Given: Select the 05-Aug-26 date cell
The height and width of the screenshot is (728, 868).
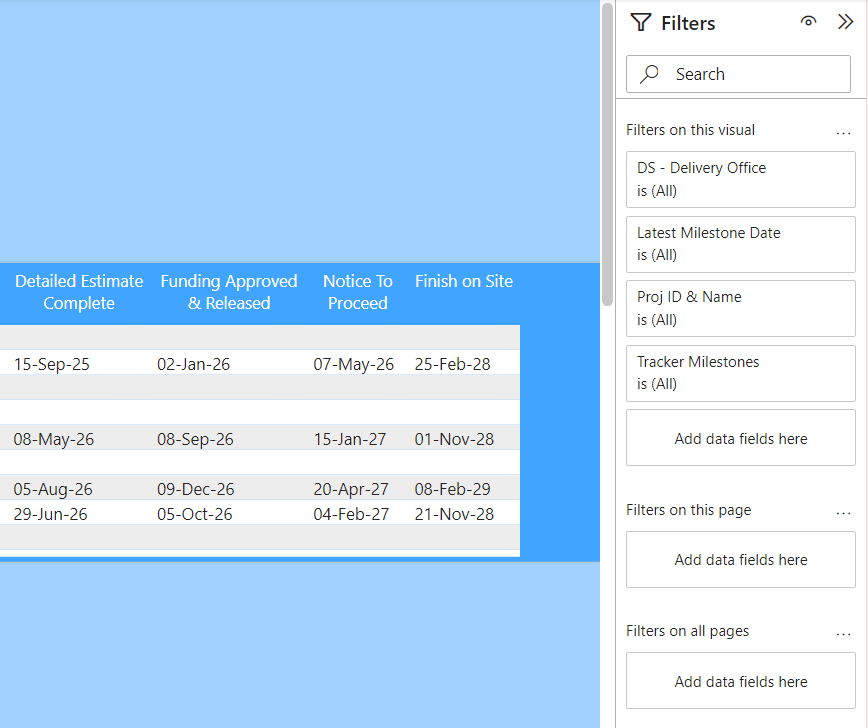Looking at the screenshot, I should pos(53,489).
